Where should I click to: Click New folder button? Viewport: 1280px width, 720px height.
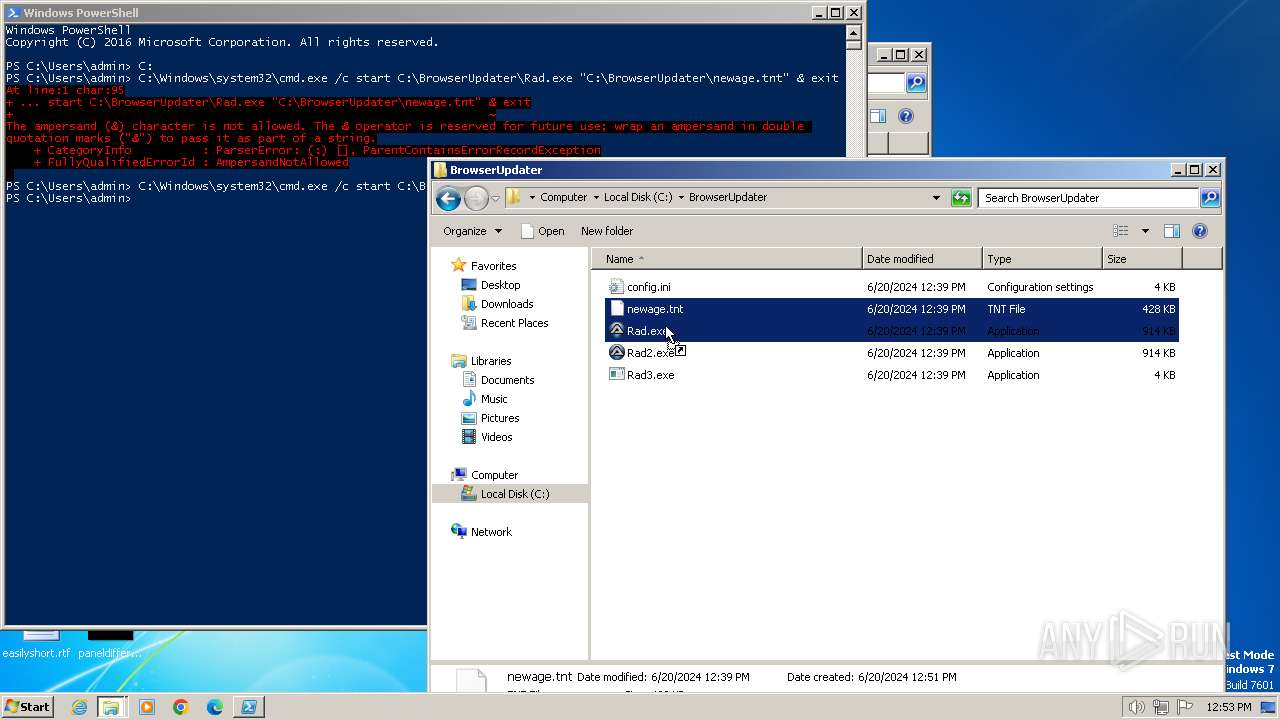click(x=607, y=231)
